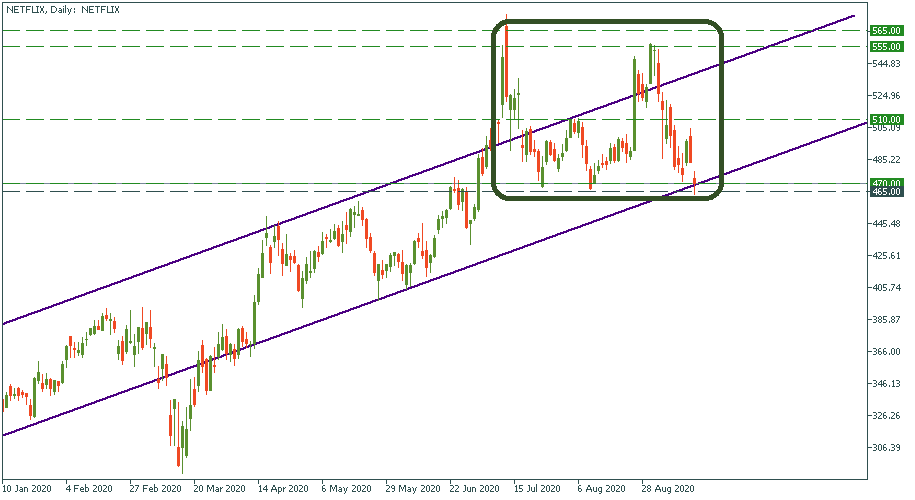915x500 pixels.
Task: Select the 510.00 price level label
Action: [x=887, y=119]
